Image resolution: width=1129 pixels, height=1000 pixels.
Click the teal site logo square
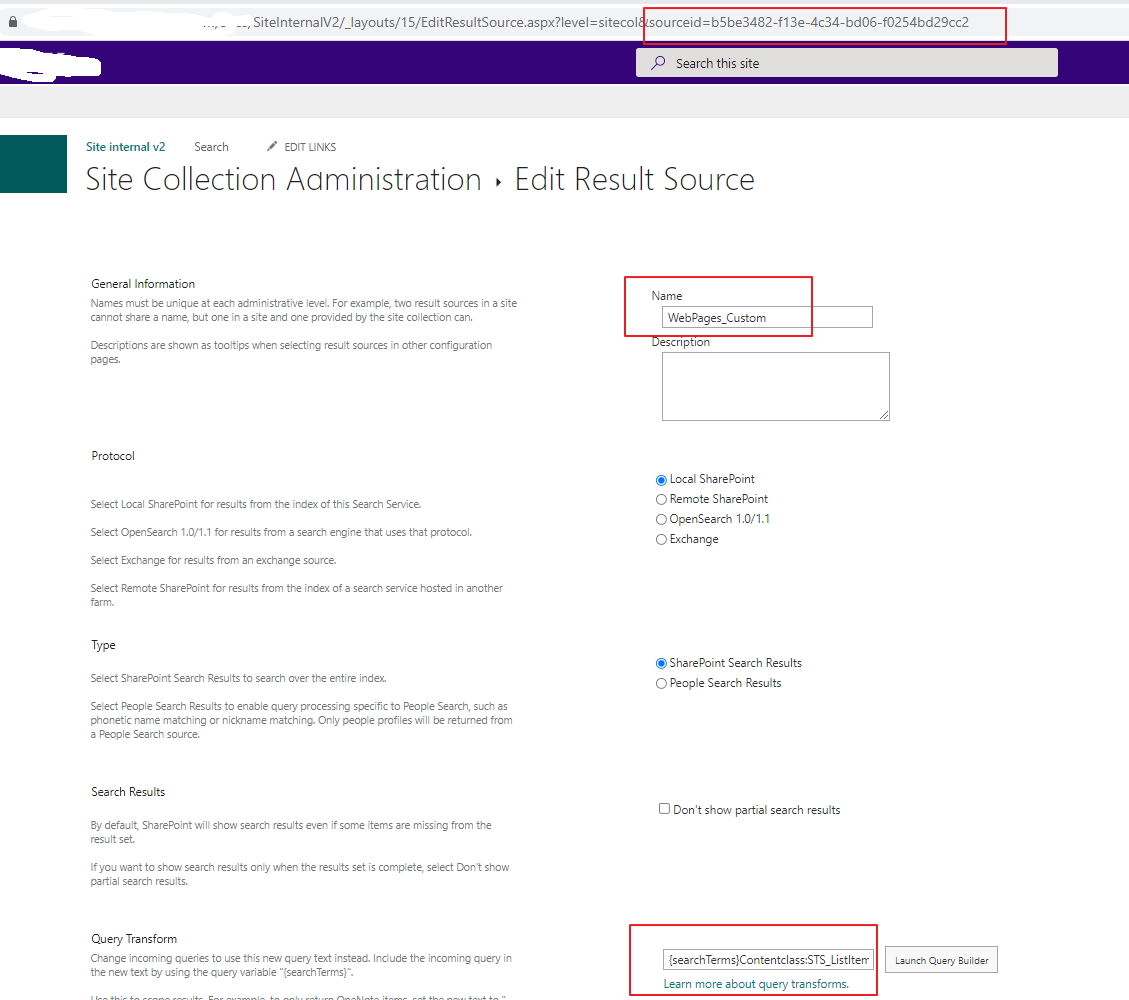point(33,164)
